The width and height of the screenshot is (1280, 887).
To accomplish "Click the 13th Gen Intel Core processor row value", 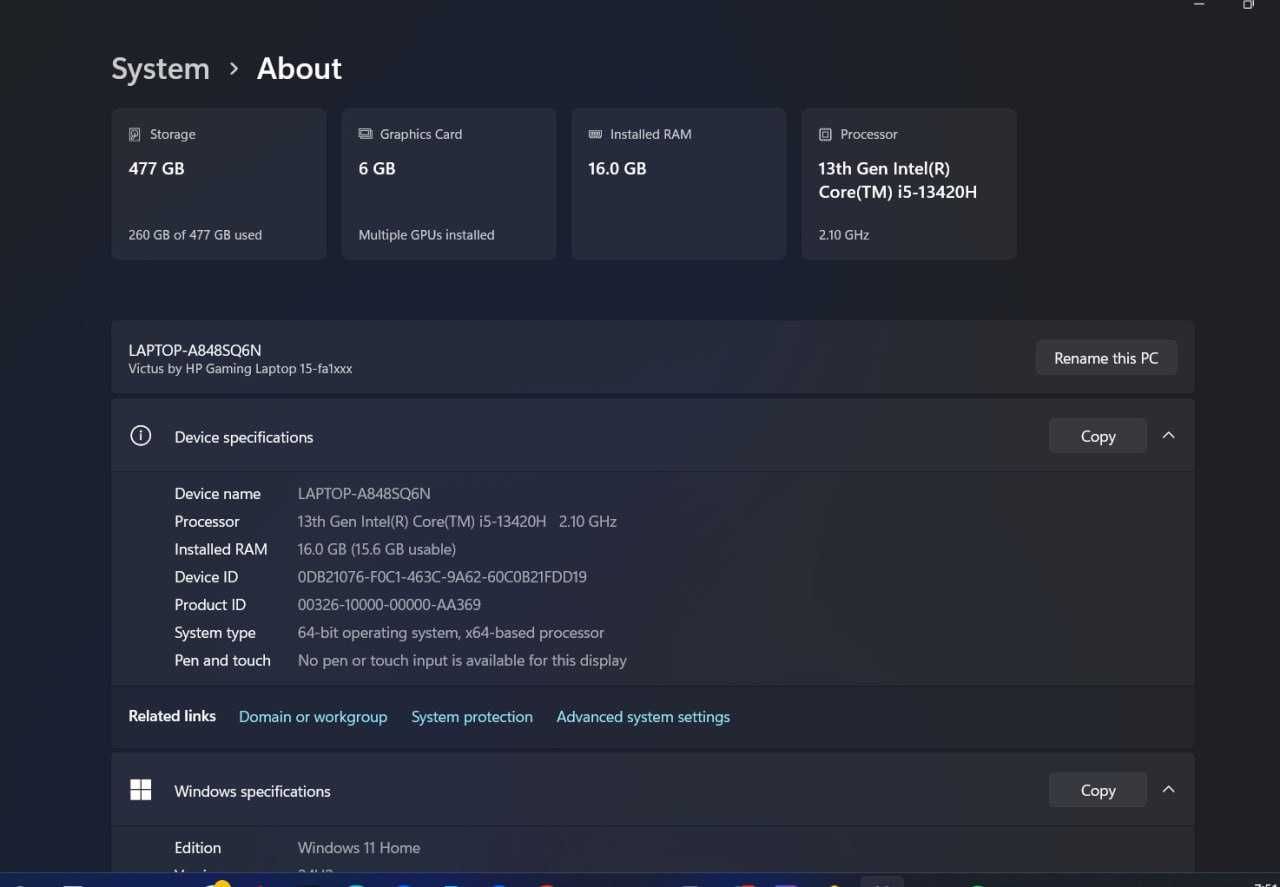I will (457, 522).
